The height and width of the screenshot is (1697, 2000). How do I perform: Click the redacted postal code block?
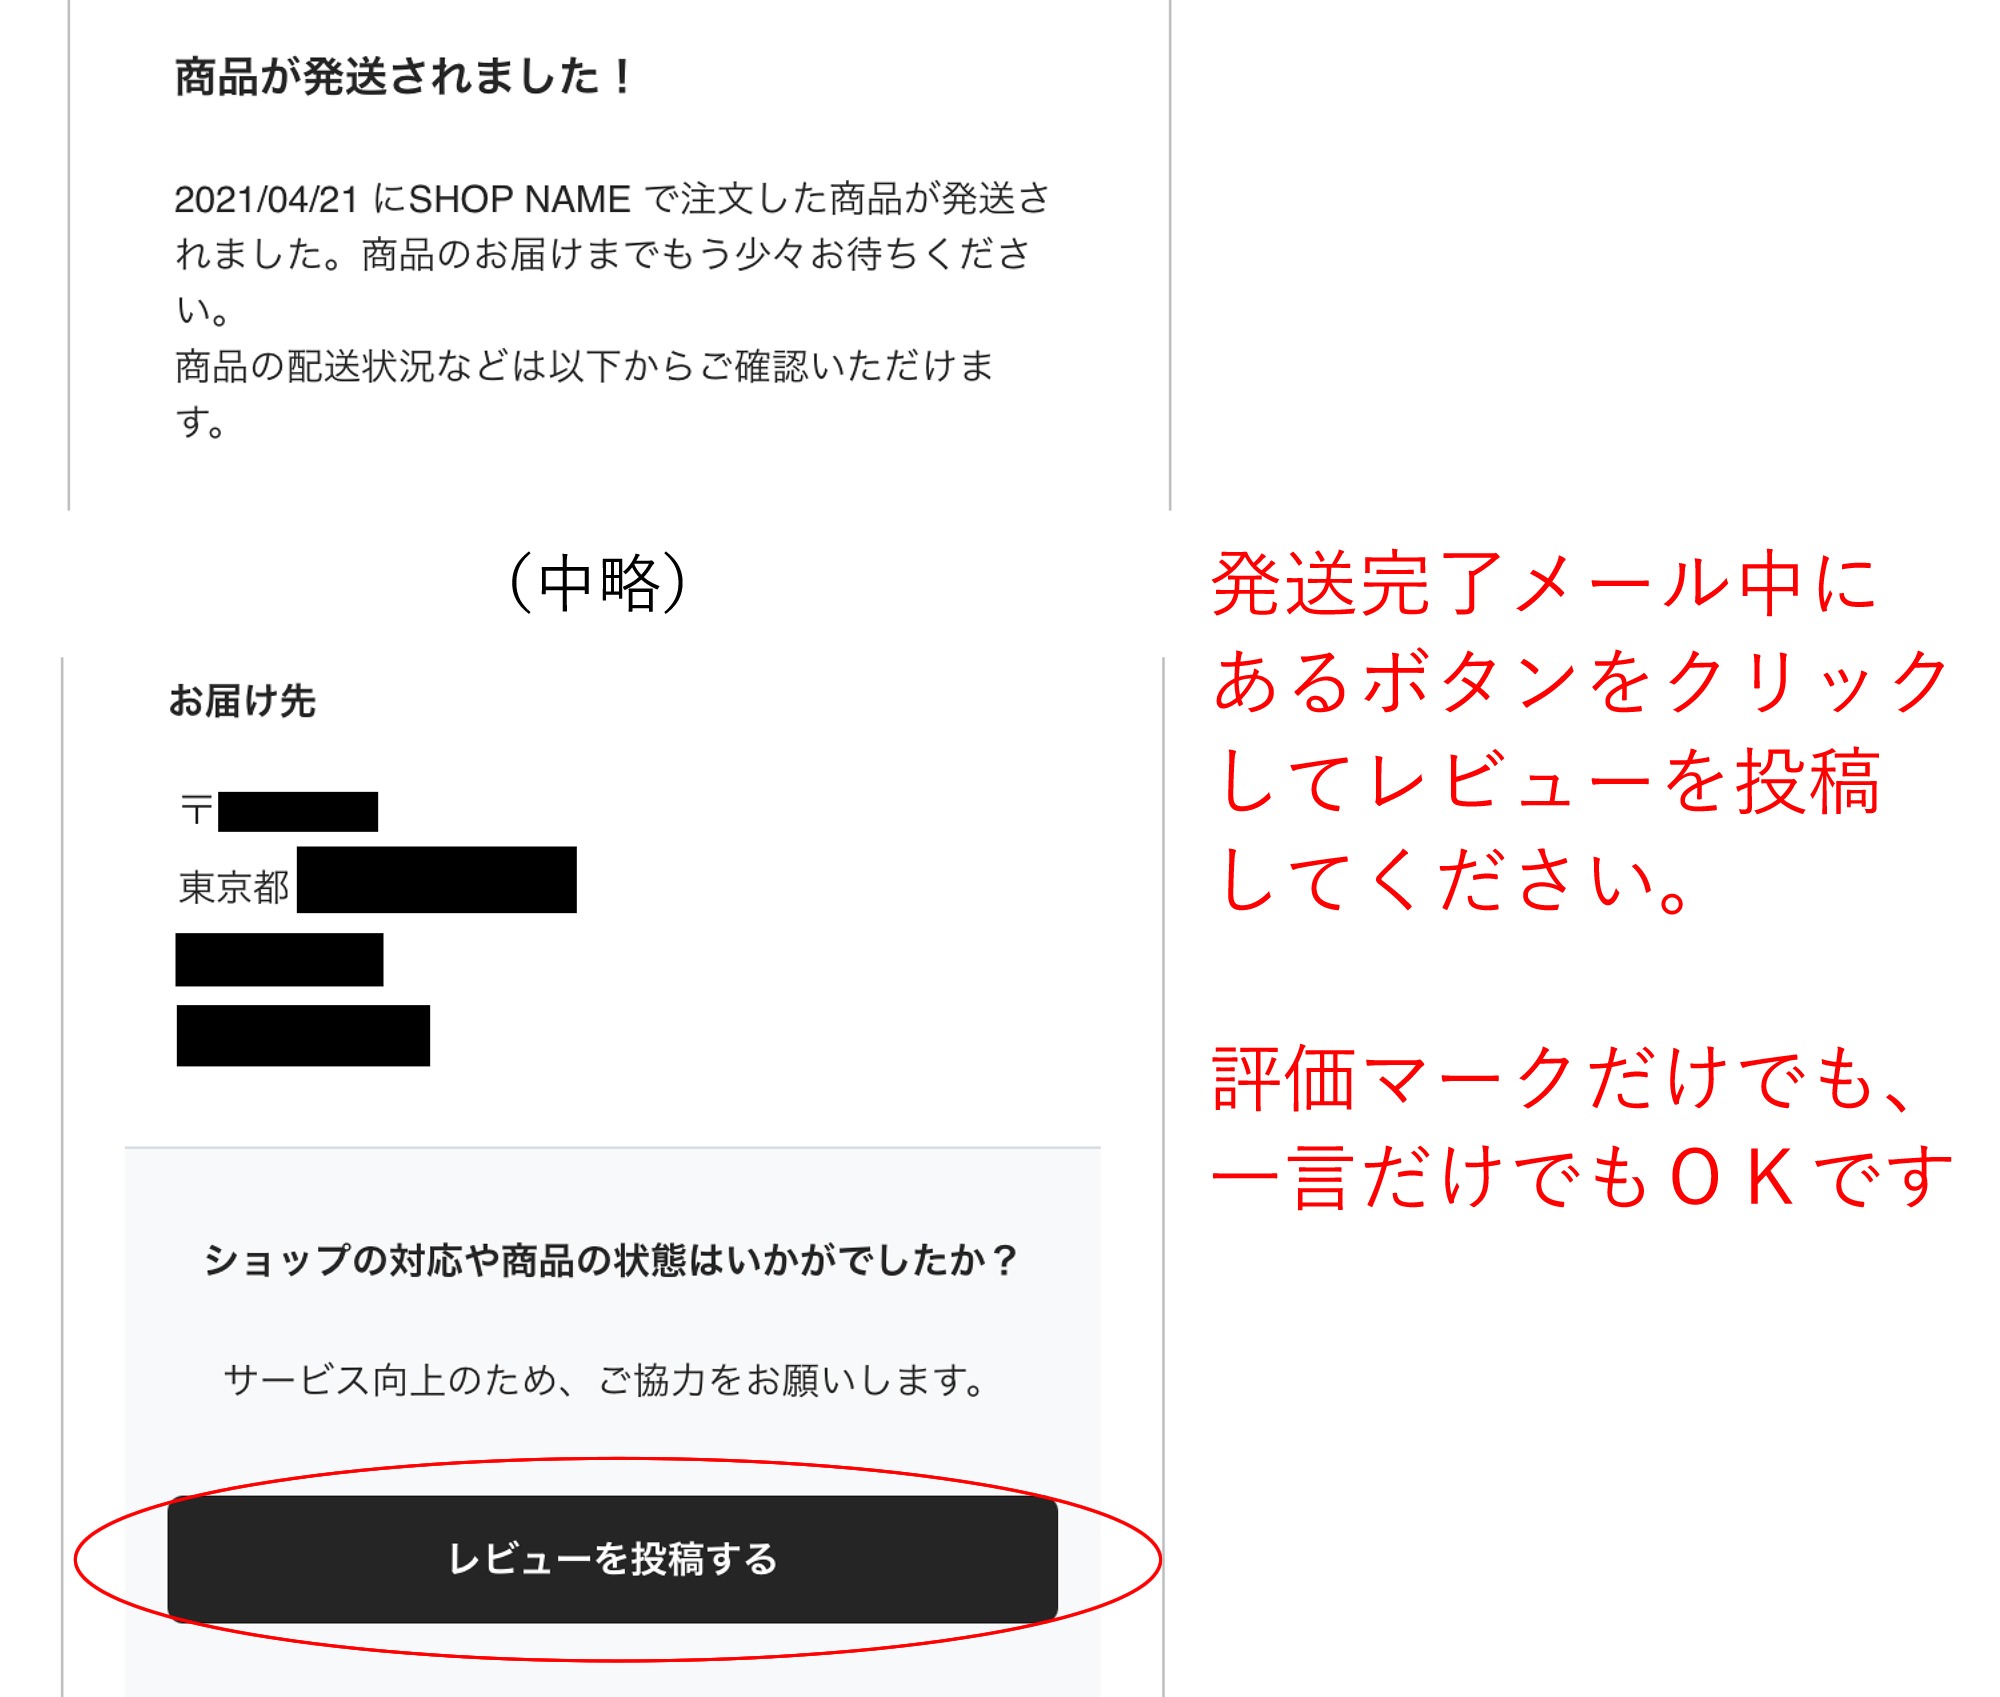click(298, 811)
